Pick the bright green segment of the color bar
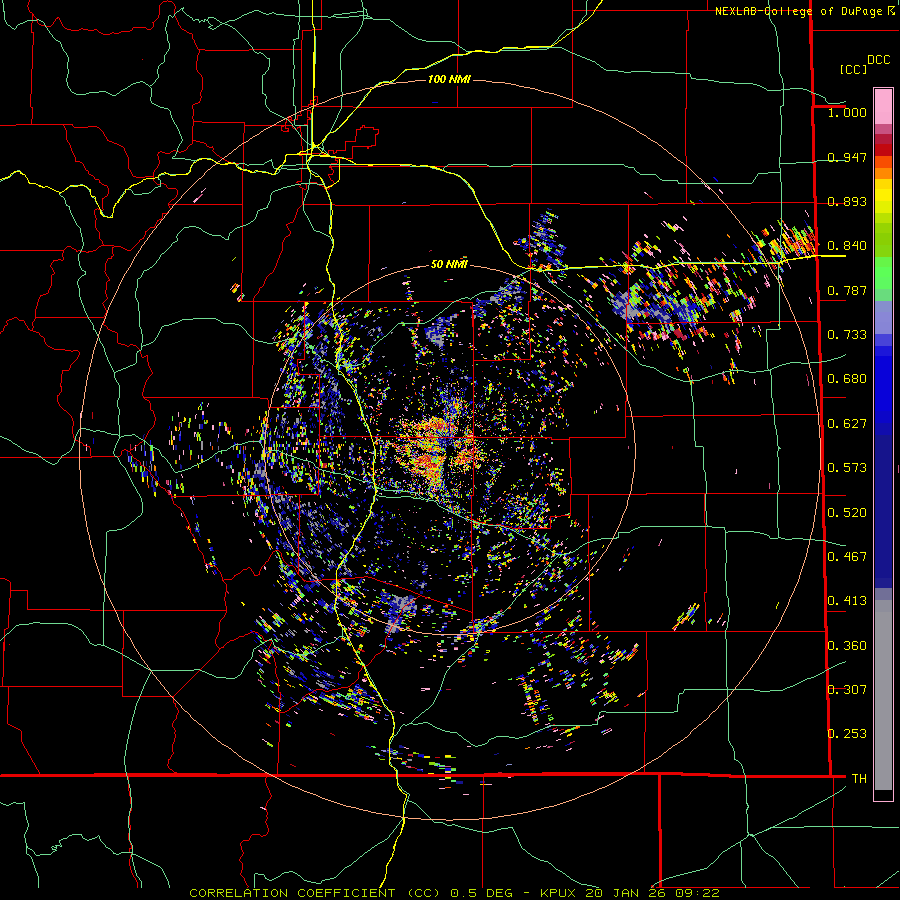Viewport: 900px width, 900px height. pos(883,273)
